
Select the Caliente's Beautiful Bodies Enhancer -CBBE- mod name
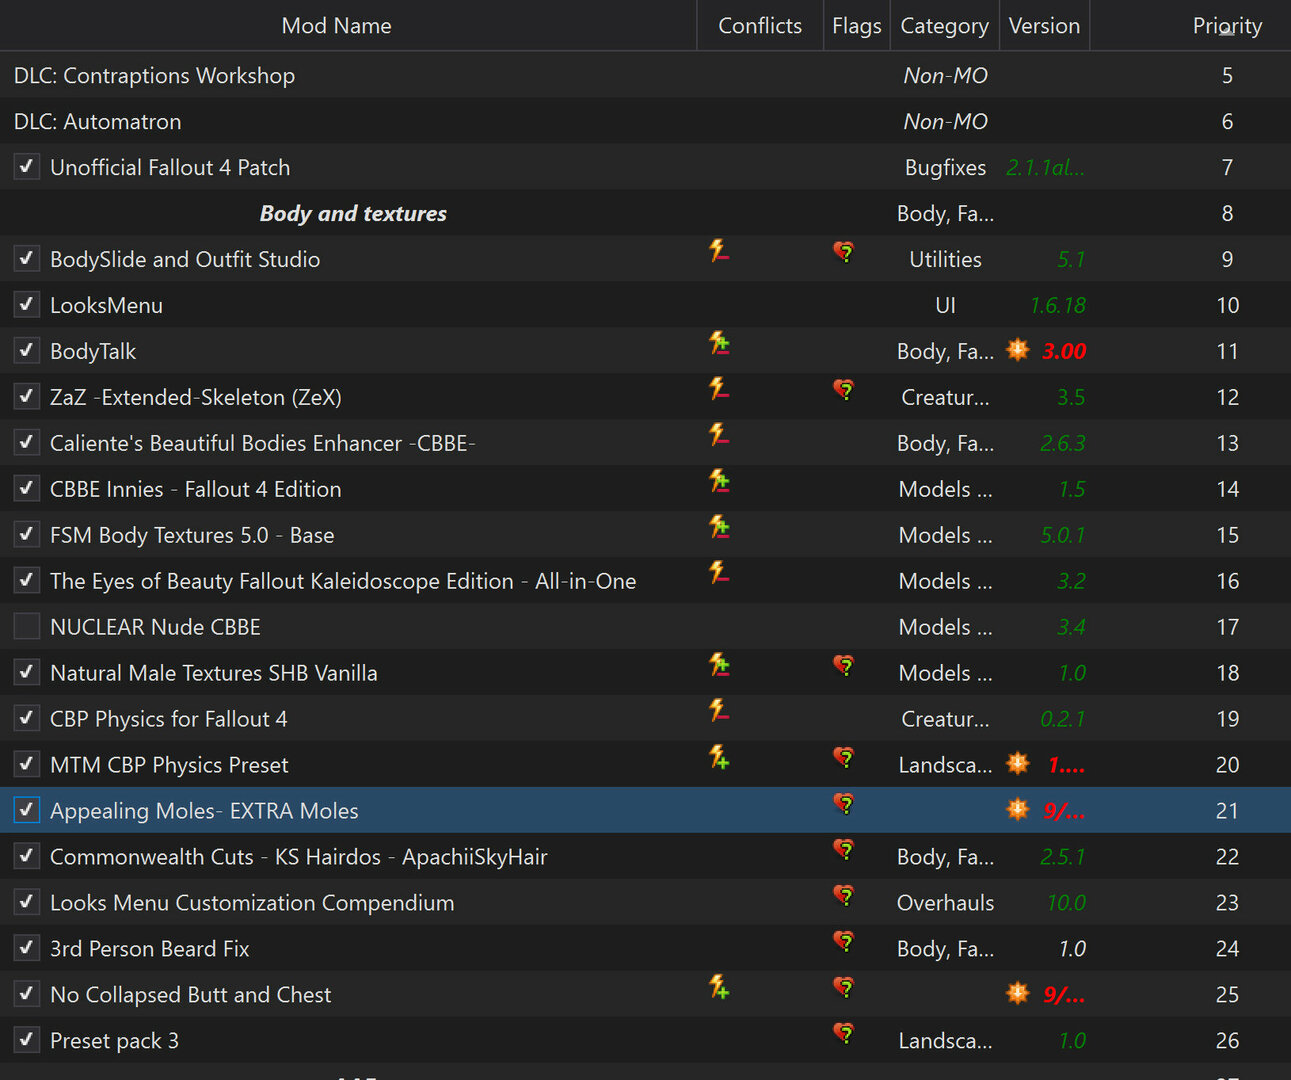[263, 443]
